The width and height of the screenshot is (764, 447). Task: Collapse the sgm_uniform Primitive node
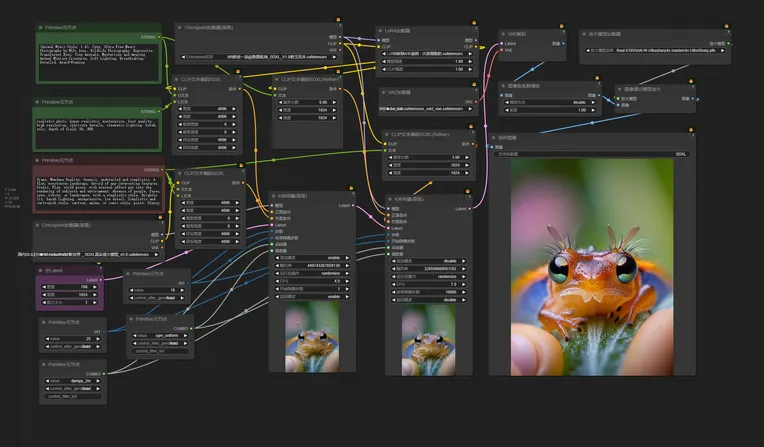click(131, 319)
